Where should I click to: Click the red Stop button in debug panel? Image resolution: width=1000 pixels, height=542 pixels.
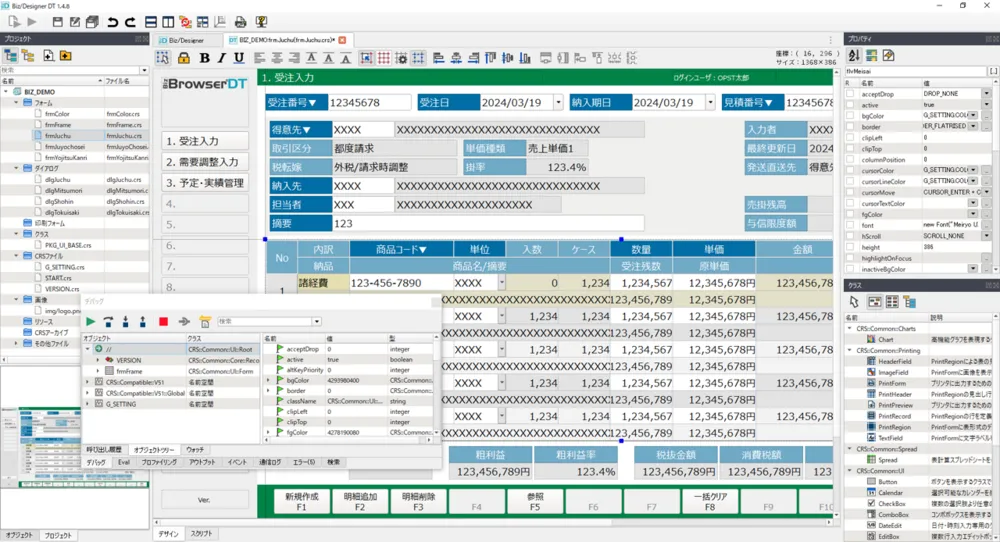163,322
